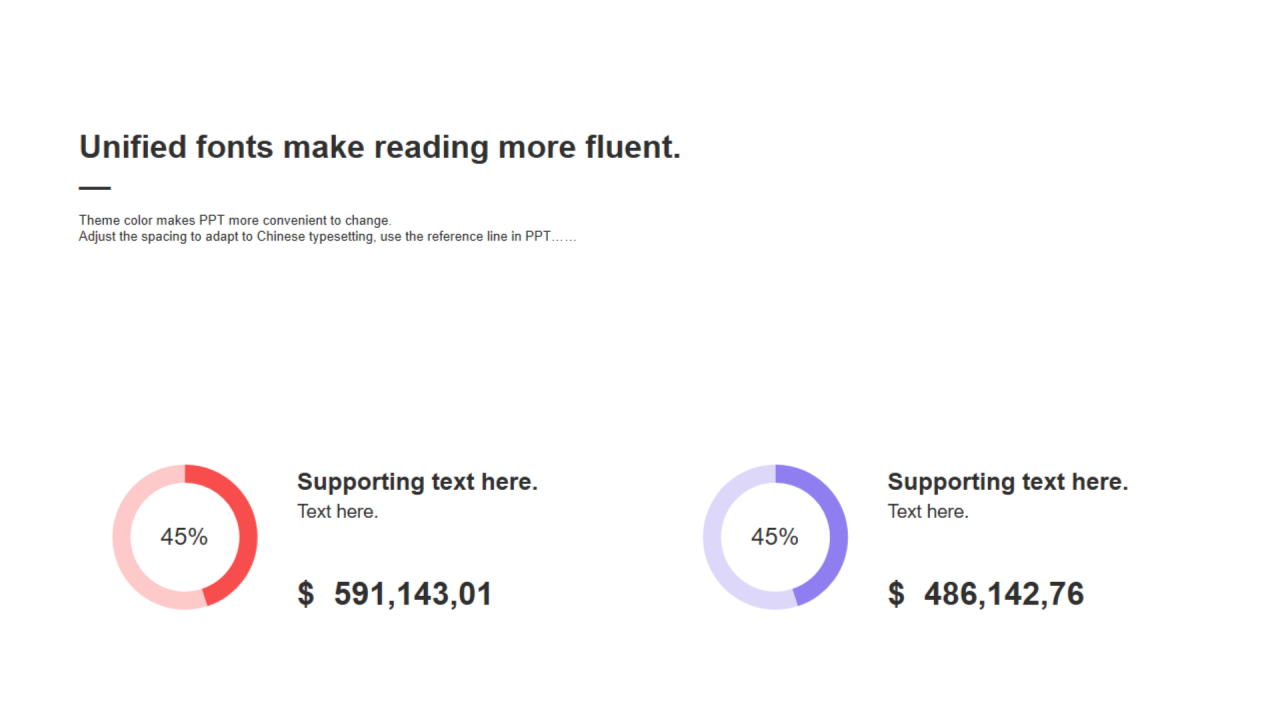Click the title 'Unified fonts make reading more fluent.'
Screen dimensions: 1280x720
(x=379, y=147)
